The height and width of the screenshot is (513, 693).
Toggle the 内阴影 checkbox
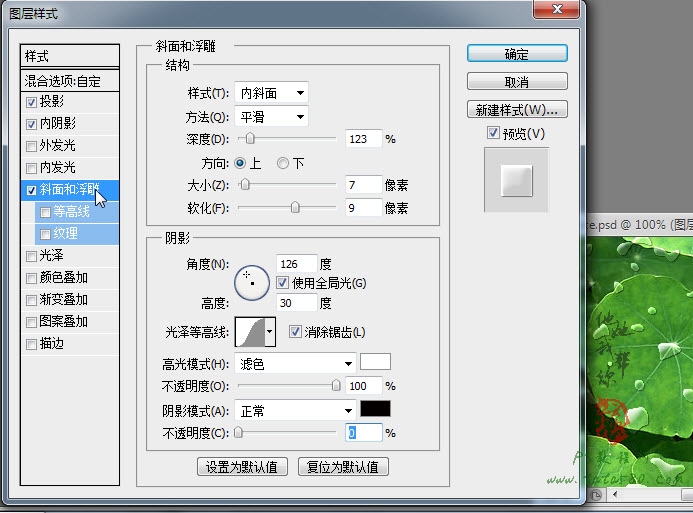point(31,124)
